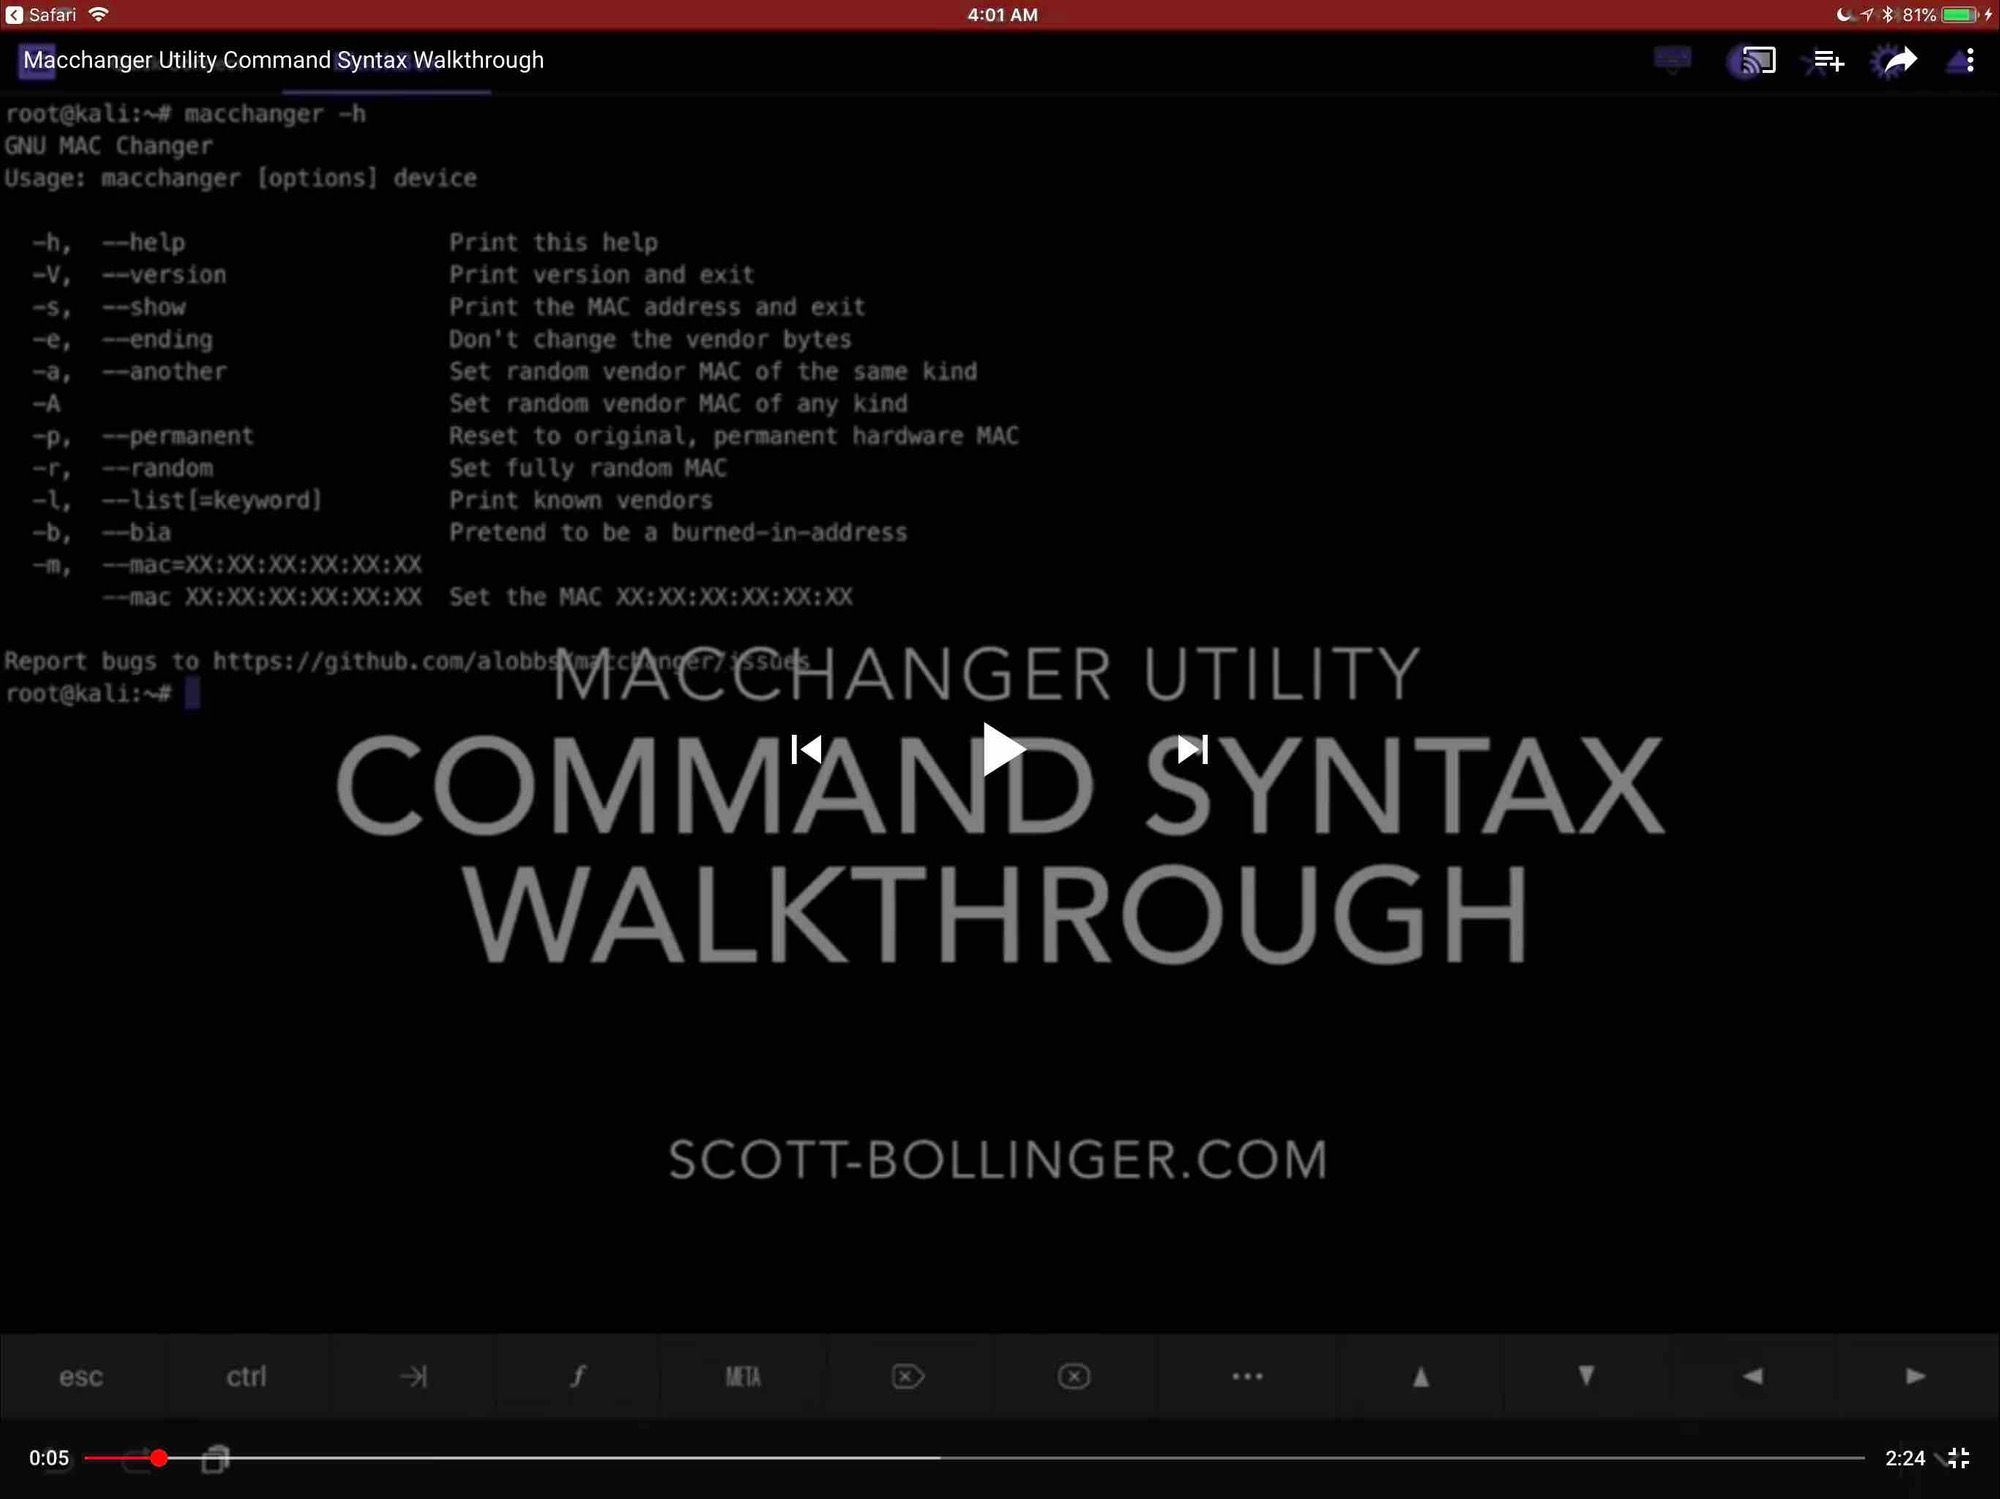Image resolution: width=2000 pixels, height=1499 pixels.
Task: Skip to the next video
Action: click(1193, 749)
